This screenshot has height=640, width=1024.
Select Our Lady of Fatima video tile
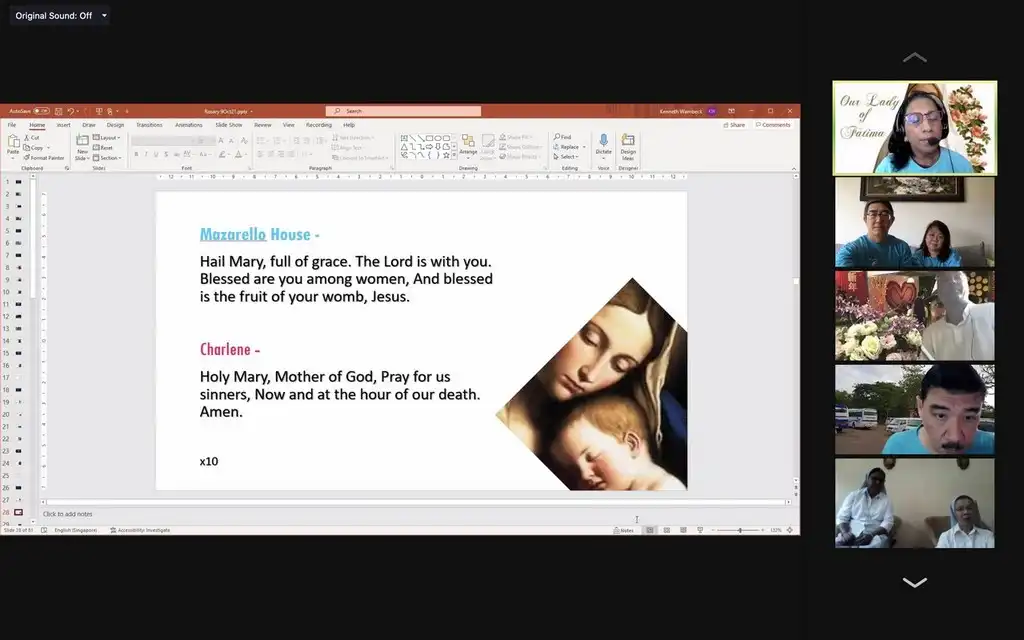(x=914, y=128)
